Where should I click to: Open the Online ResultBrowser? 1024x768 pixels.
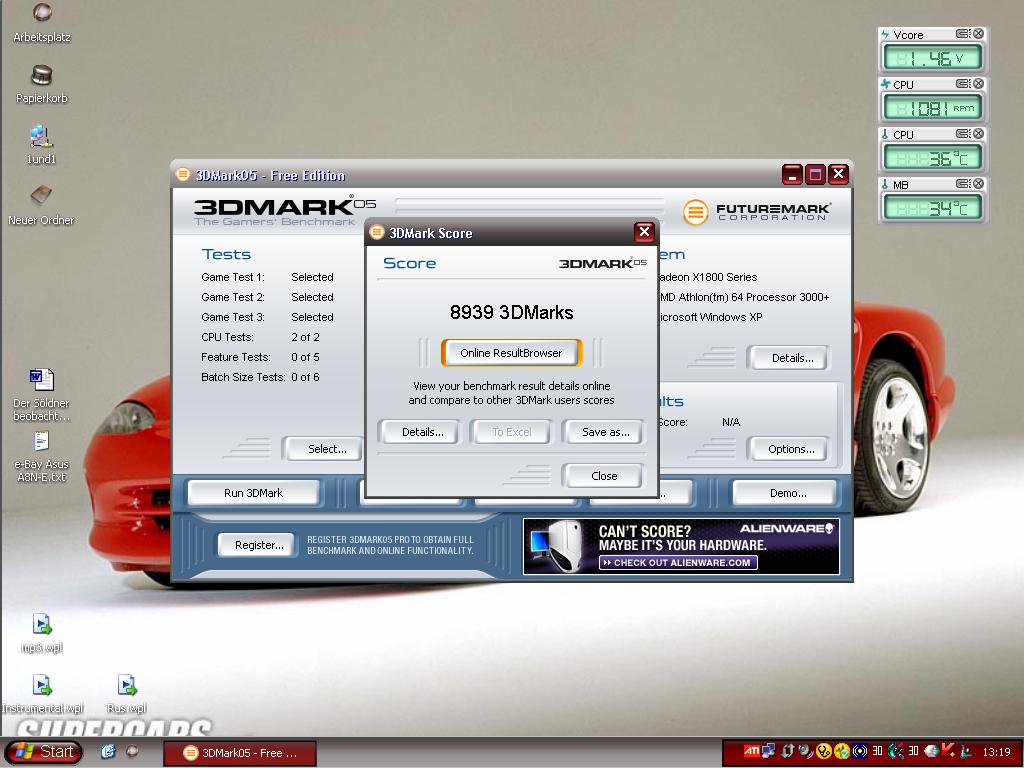click(x=511, y=353)
